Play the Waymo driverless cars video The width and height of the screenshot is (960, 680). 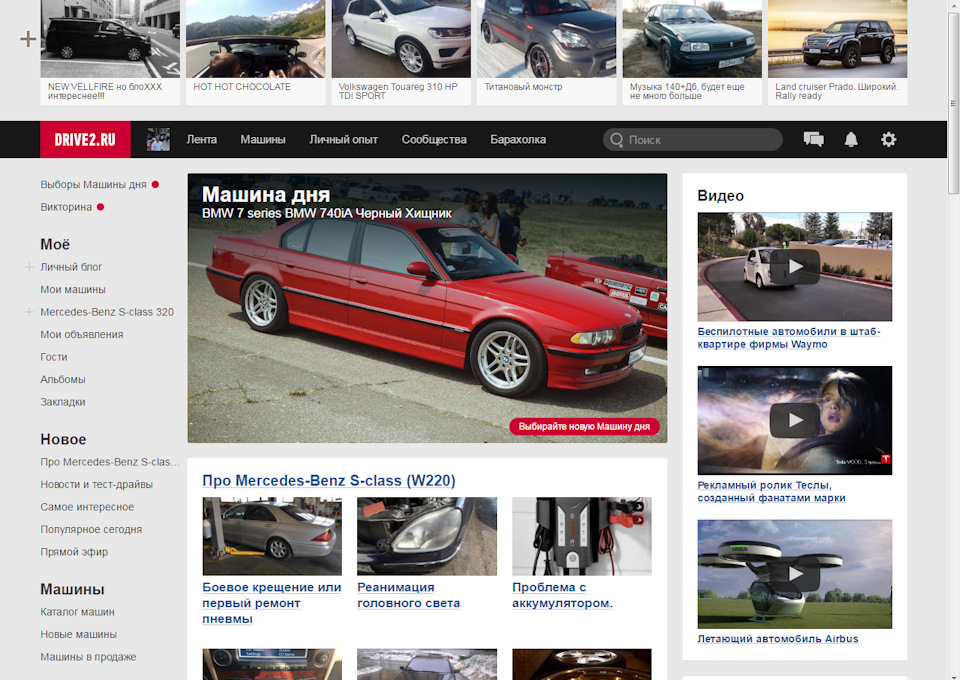point(795,266)
